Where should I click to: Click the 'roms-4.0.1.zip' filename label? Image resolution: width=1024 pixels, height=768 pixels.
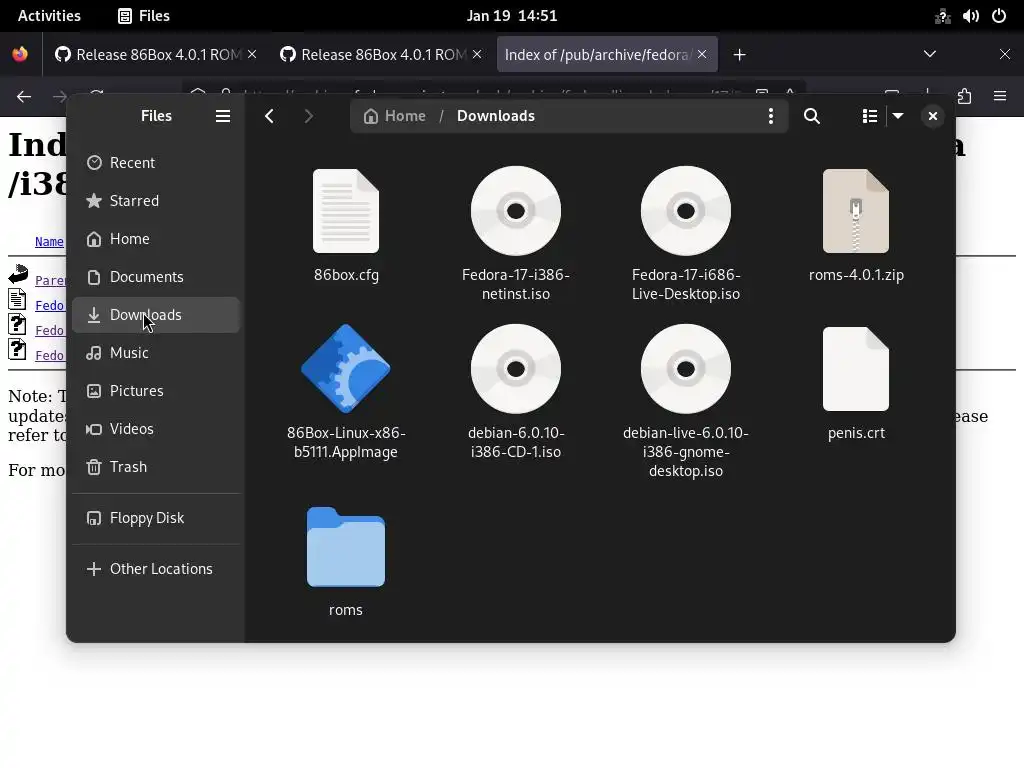point(856,275)
